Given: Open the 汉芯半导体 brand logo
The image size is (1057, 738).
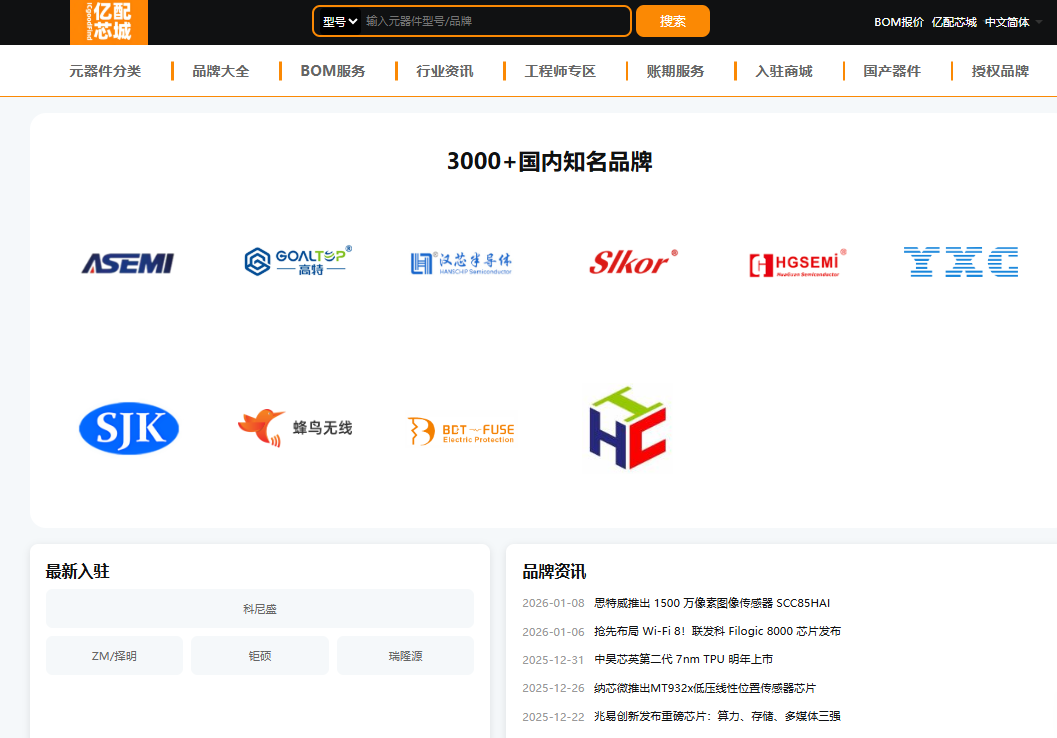Looking at the screenshot, I should [461, 263].
